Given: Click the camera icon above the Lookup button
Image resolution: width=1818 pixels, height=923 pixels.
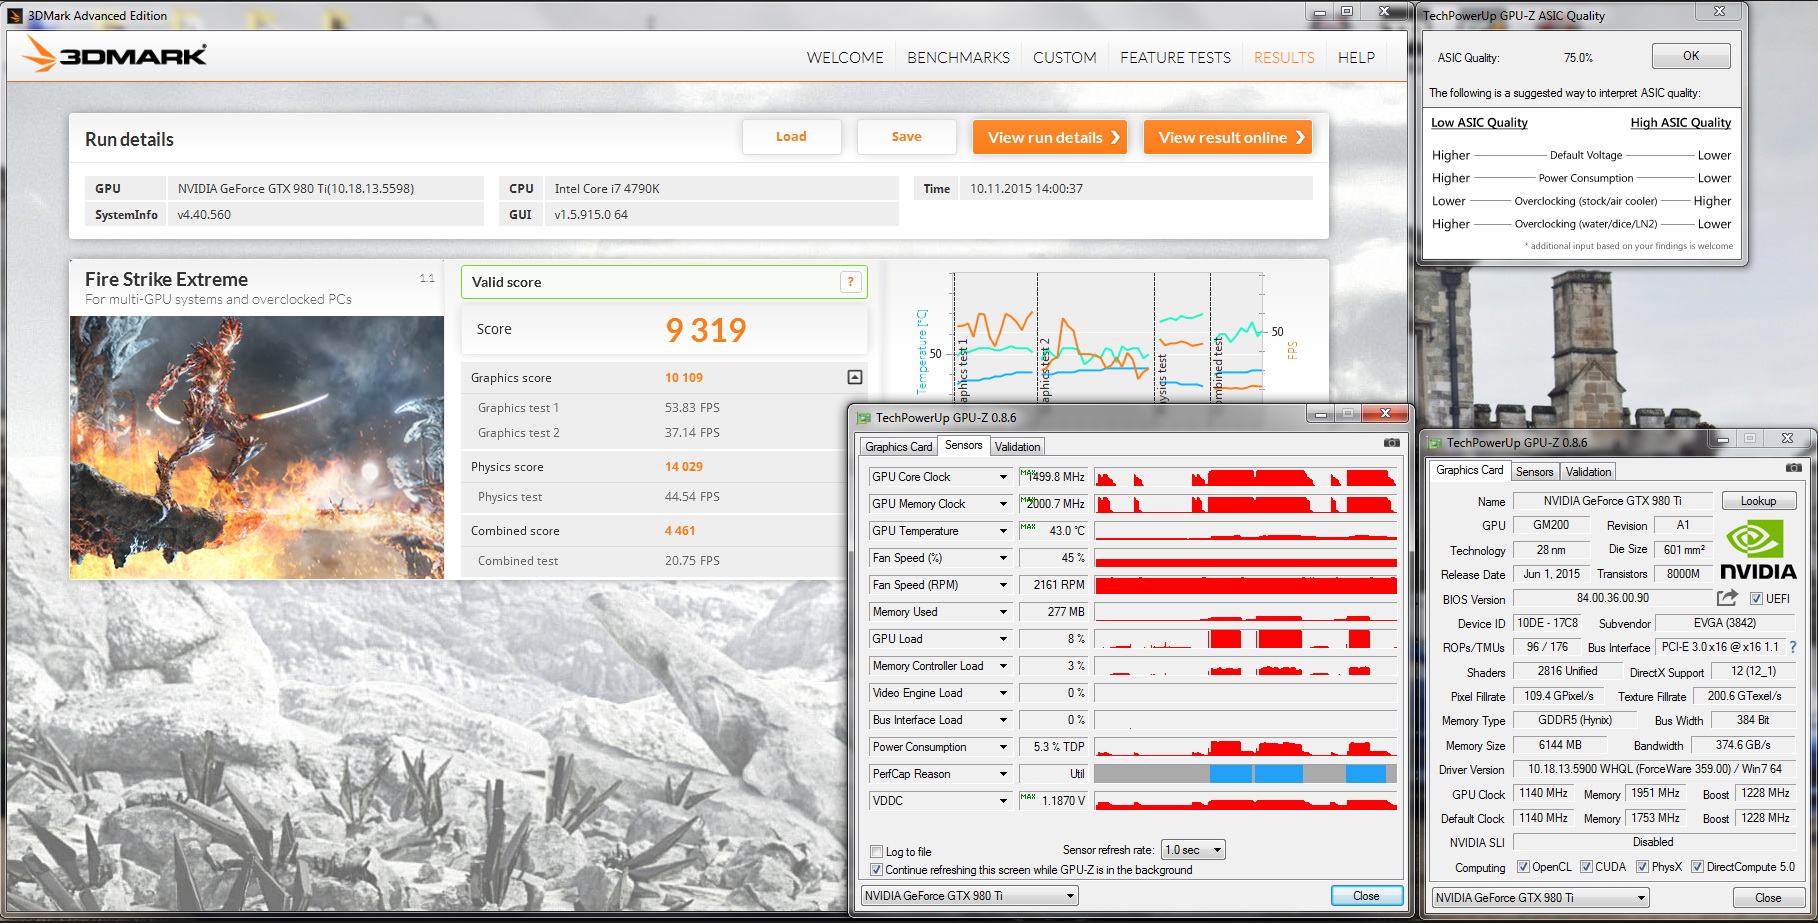Looking at the screenshot, I should (1793, 467).
